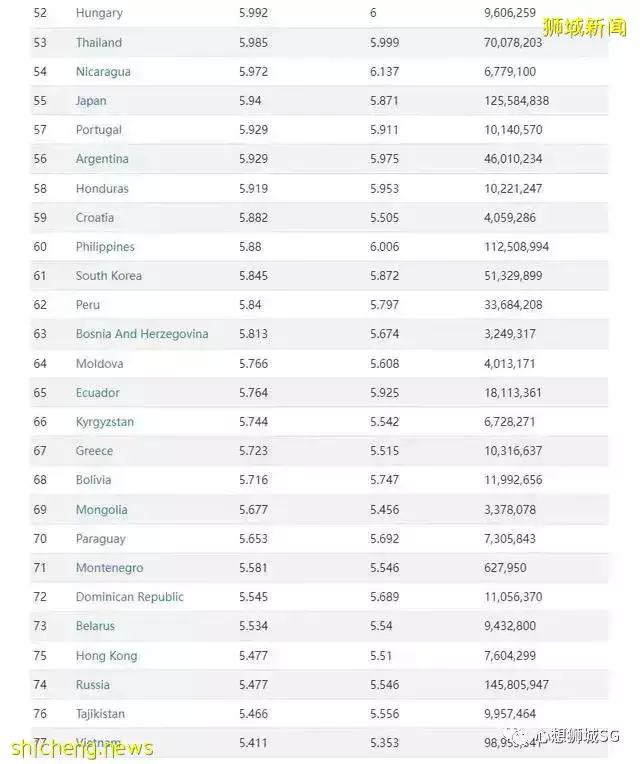Click Bosnia And Herzegovina link
This screenshot has width=640, height=764.
tap(142, 334)
